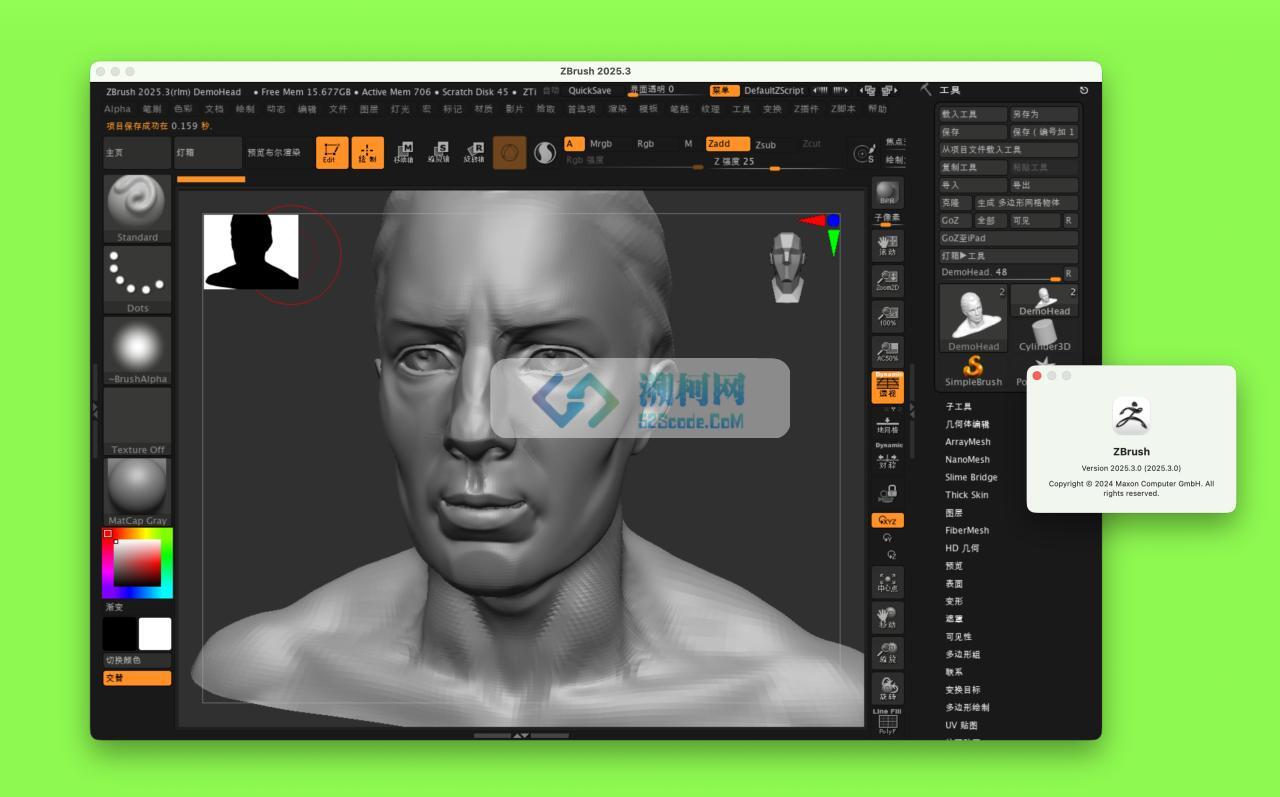Enable the Zsub mode

[766, 144]
